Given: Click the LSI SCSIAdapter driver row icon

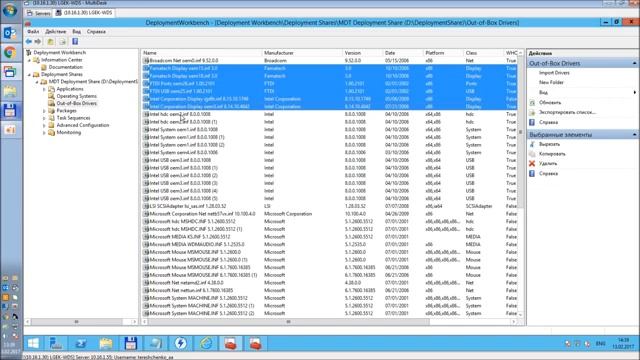Looking at the screenshot, I should (146, 206).
